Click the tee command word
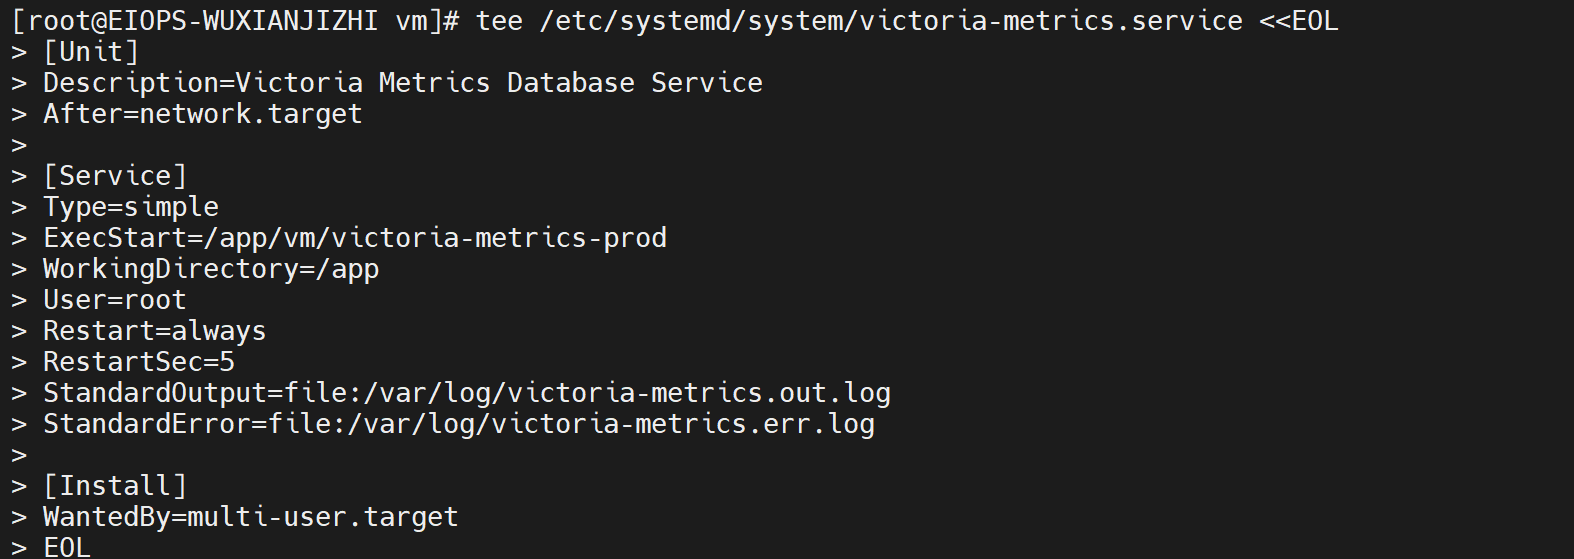The image size is (1574, 559). [x=499, y=21]
